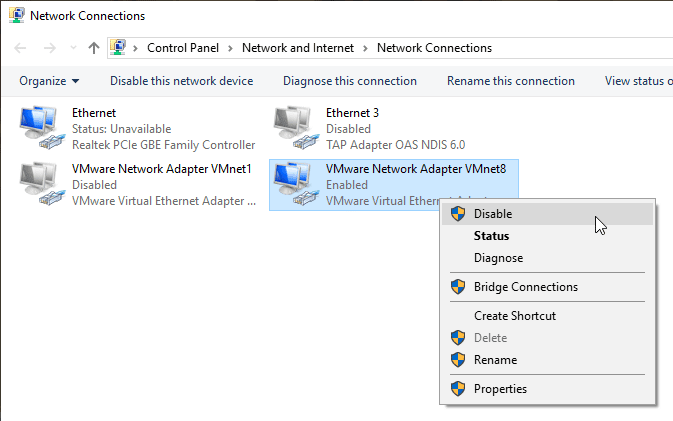Screen dimensions: 673x421
Task: Click the shield icon beside Rename
Action: click(x=458, y=360)
